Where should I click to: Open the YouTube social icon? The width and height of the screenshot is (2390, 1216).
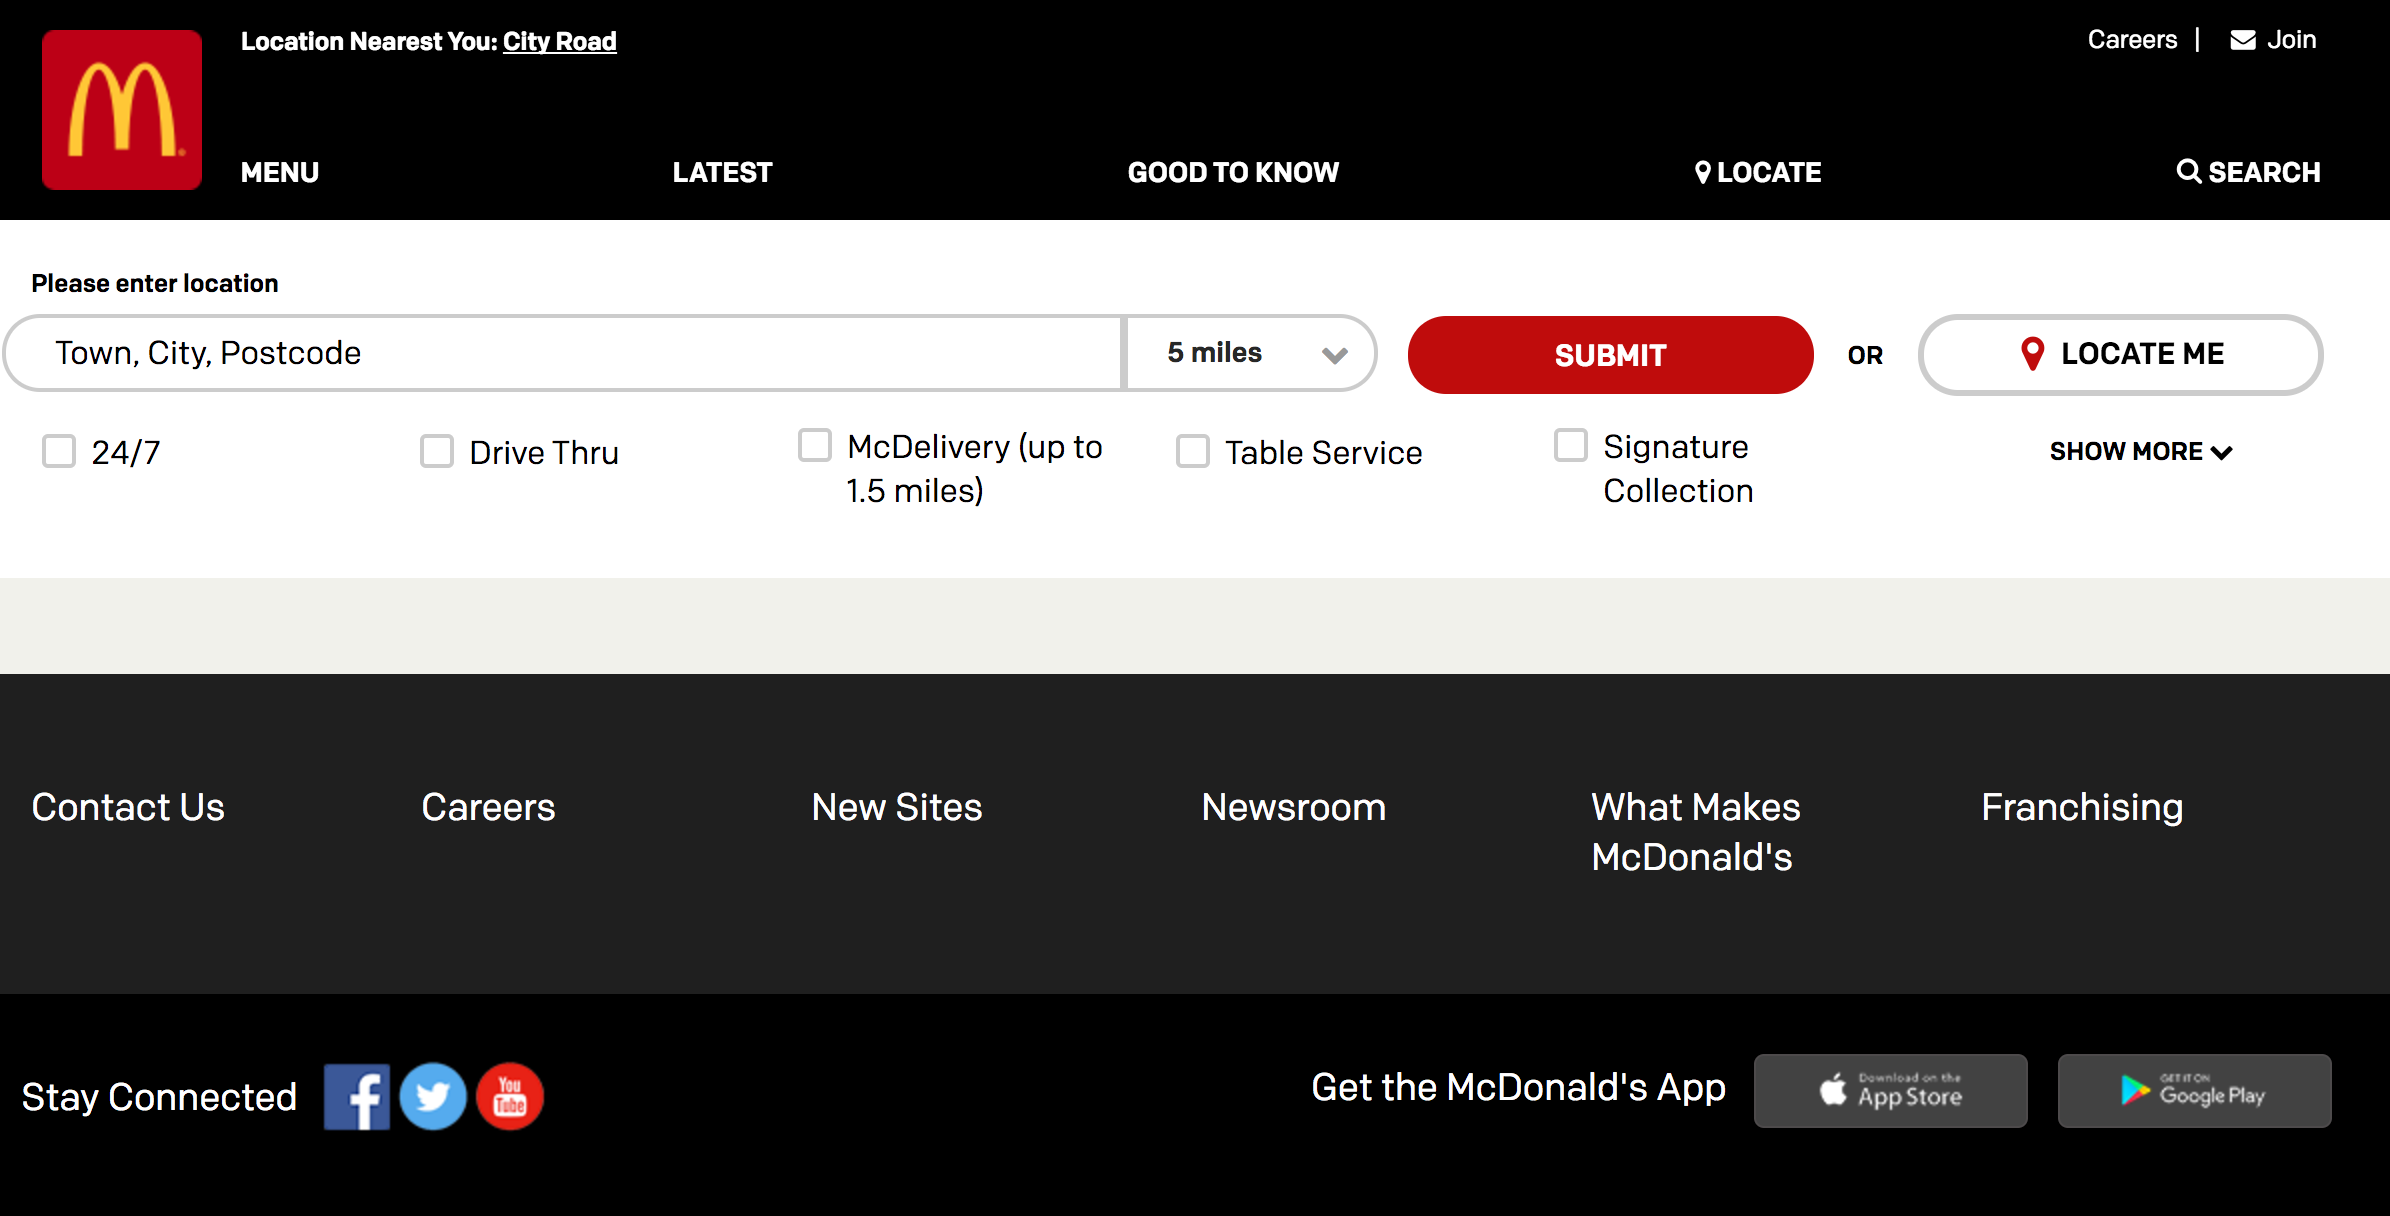point(510,1097)
